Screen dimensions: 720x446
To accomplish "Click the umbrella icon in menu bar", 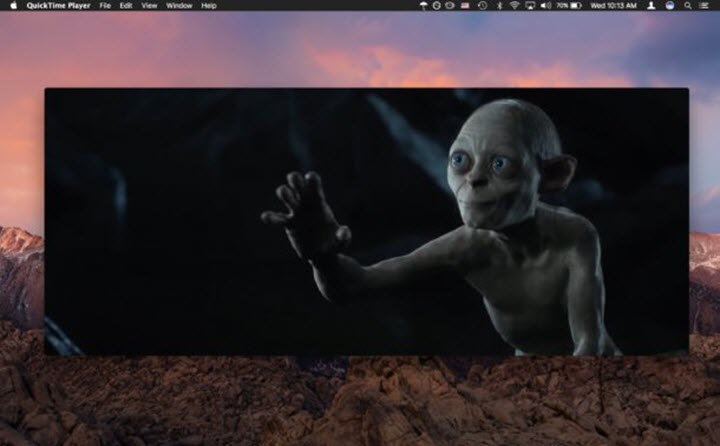I will [x=423, y=6].
